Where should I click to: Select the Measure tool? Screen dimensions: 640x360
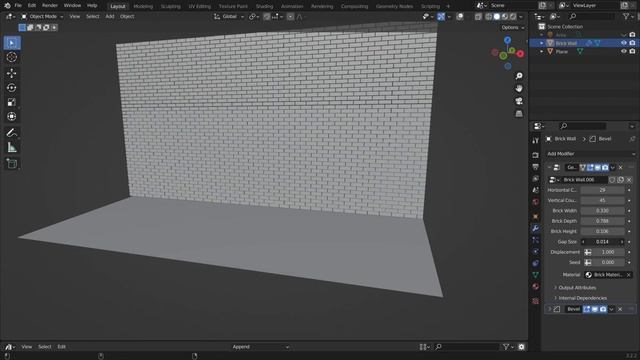12,147
